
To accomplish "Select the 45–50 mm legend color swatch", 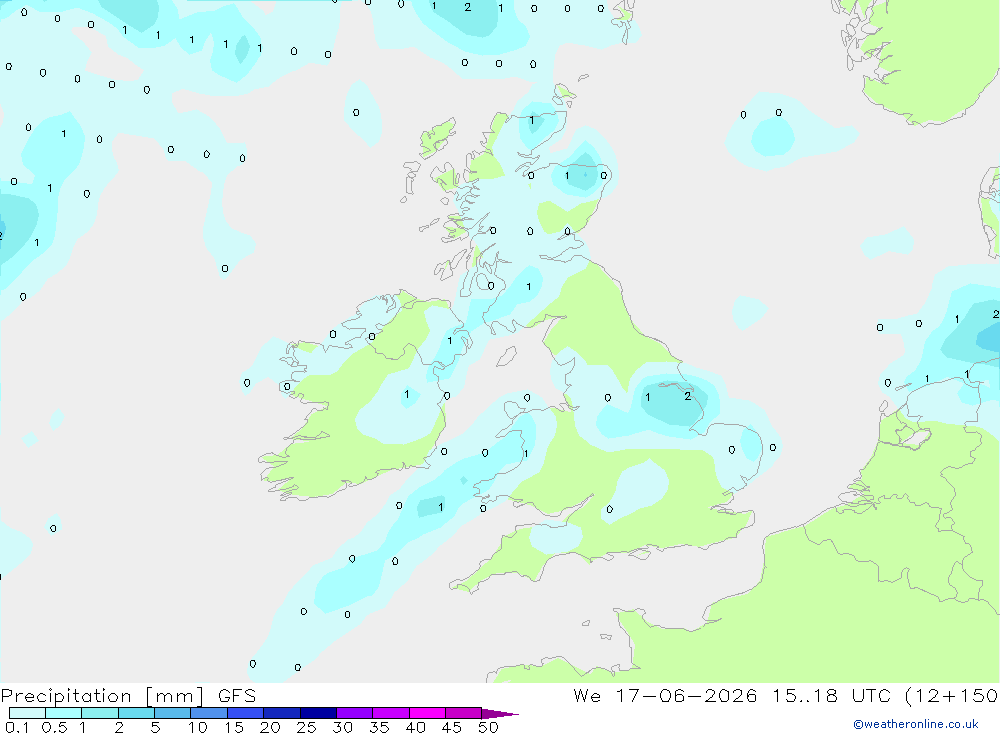I will [464, 713].
